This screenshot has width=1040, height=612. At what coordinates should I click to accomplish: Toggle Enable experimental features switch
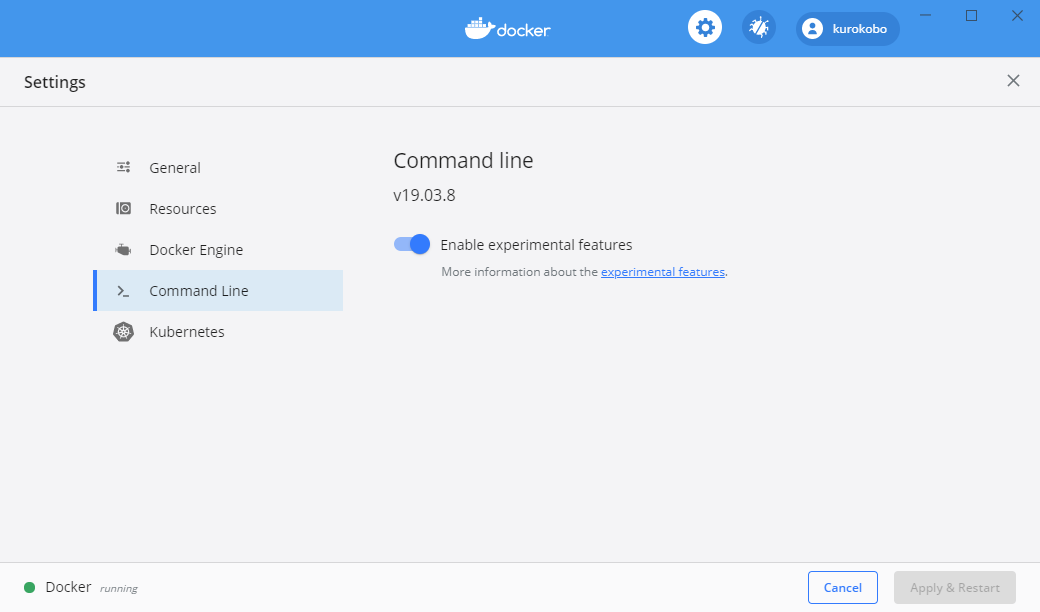[x=411, y=244]
